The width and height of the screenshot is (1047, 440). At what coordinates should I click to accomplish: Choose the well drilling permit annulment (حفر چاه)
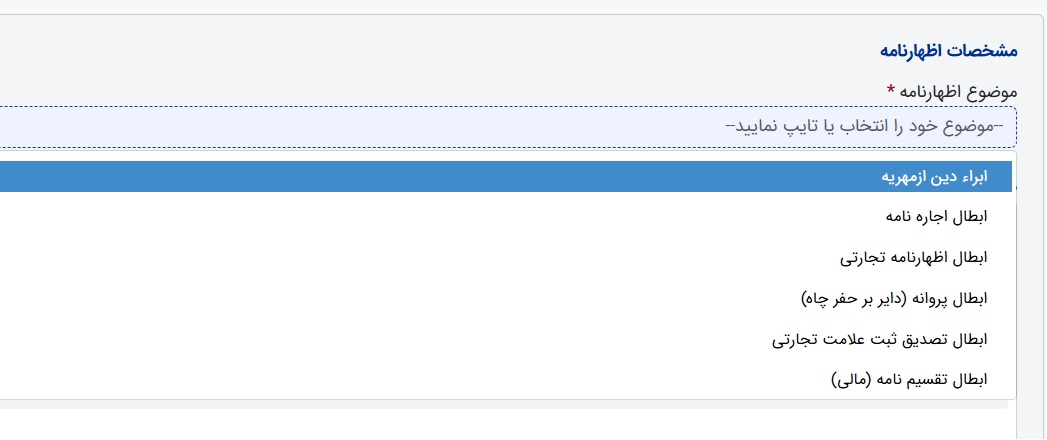point(893,298)
